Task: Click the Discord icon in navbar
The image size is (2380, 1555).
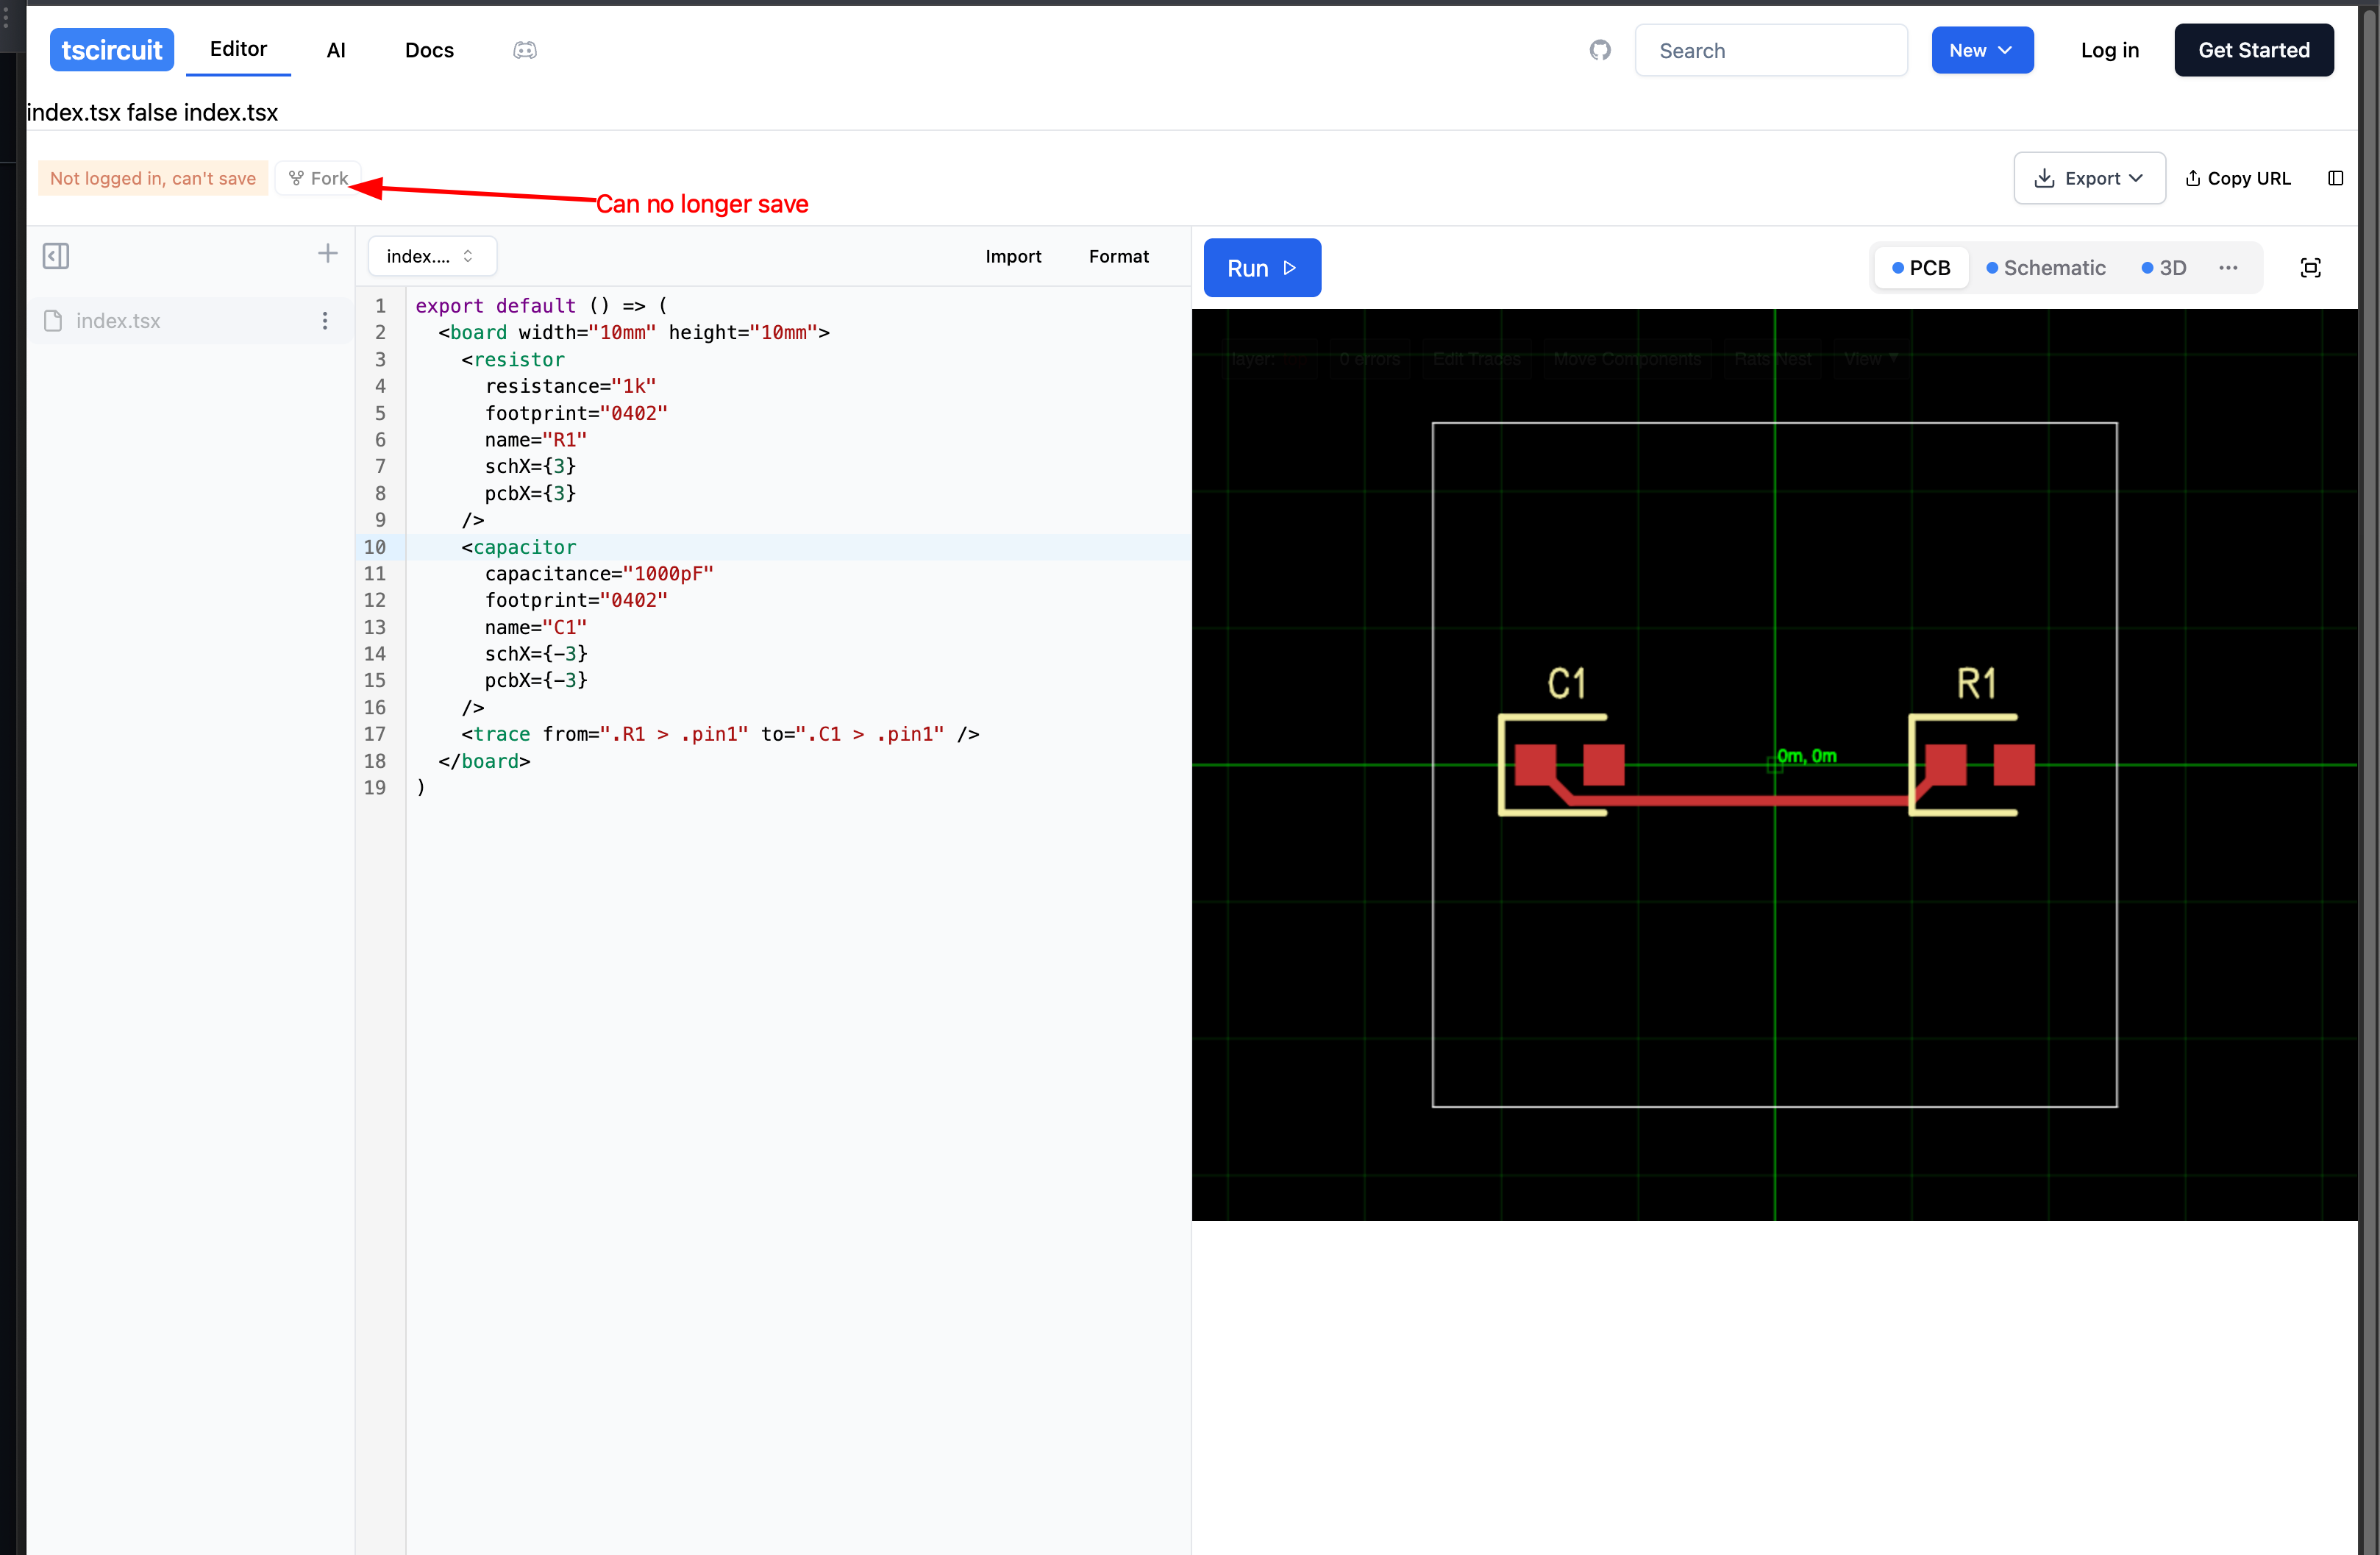Action: click(525, 50)
